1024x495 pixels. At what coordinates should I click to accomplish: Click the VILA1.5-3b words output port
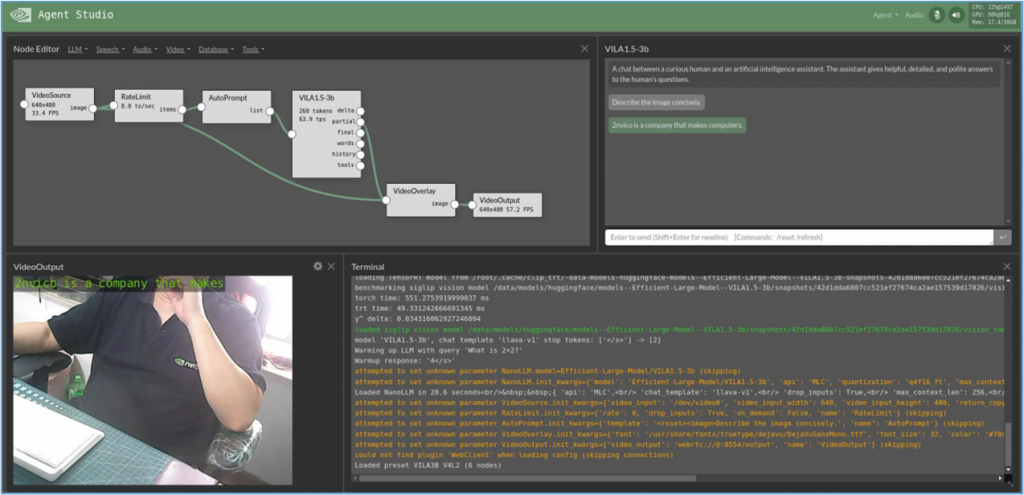pos(360,143)
